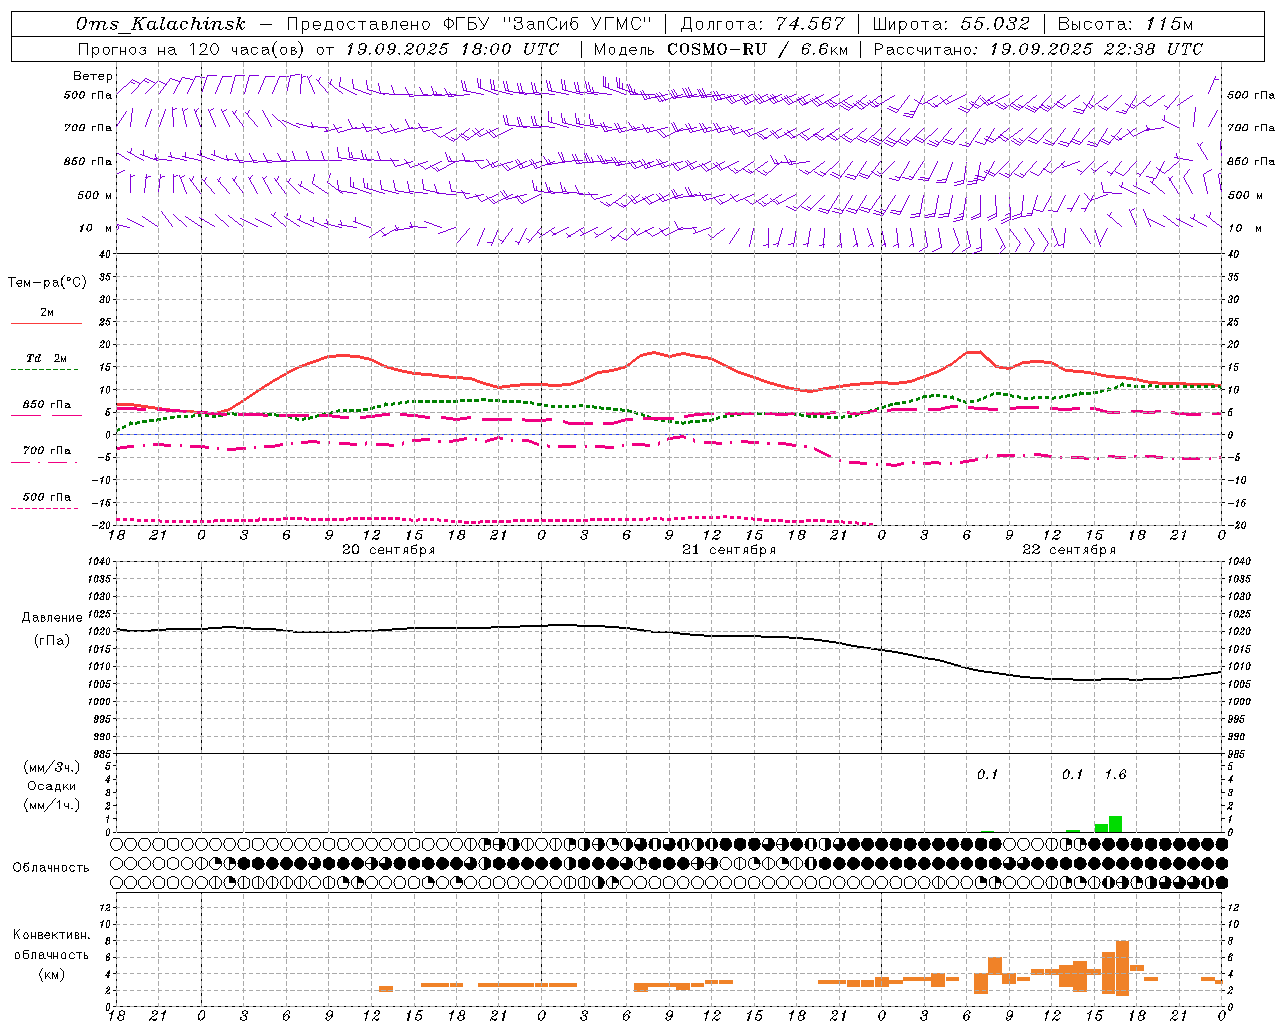The width and height of the screenshot is (1280, 1024).
Task: Click the date label "22 сентября"
Action: (1068, 550)
